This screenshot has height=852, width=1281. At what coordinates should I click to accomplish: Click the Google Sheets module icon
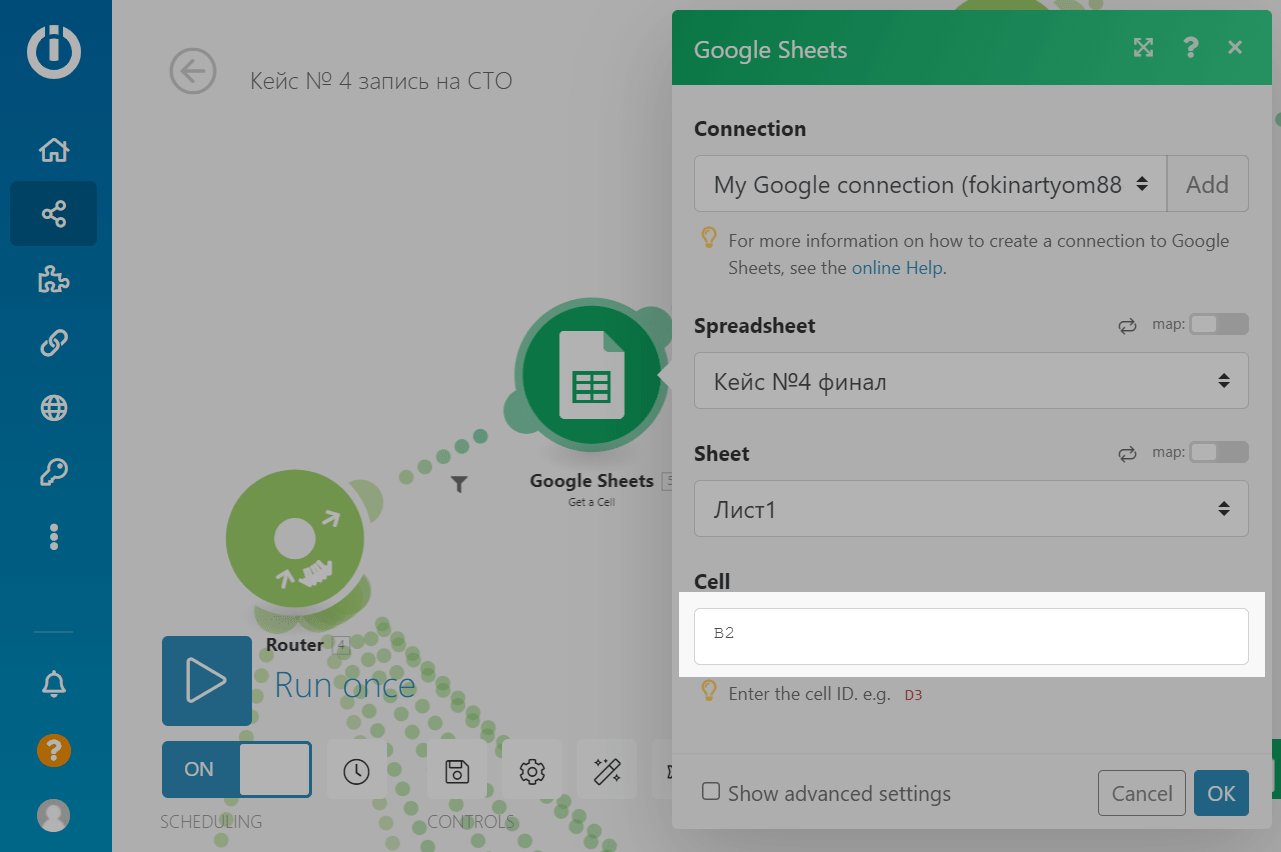click(591, 374)
